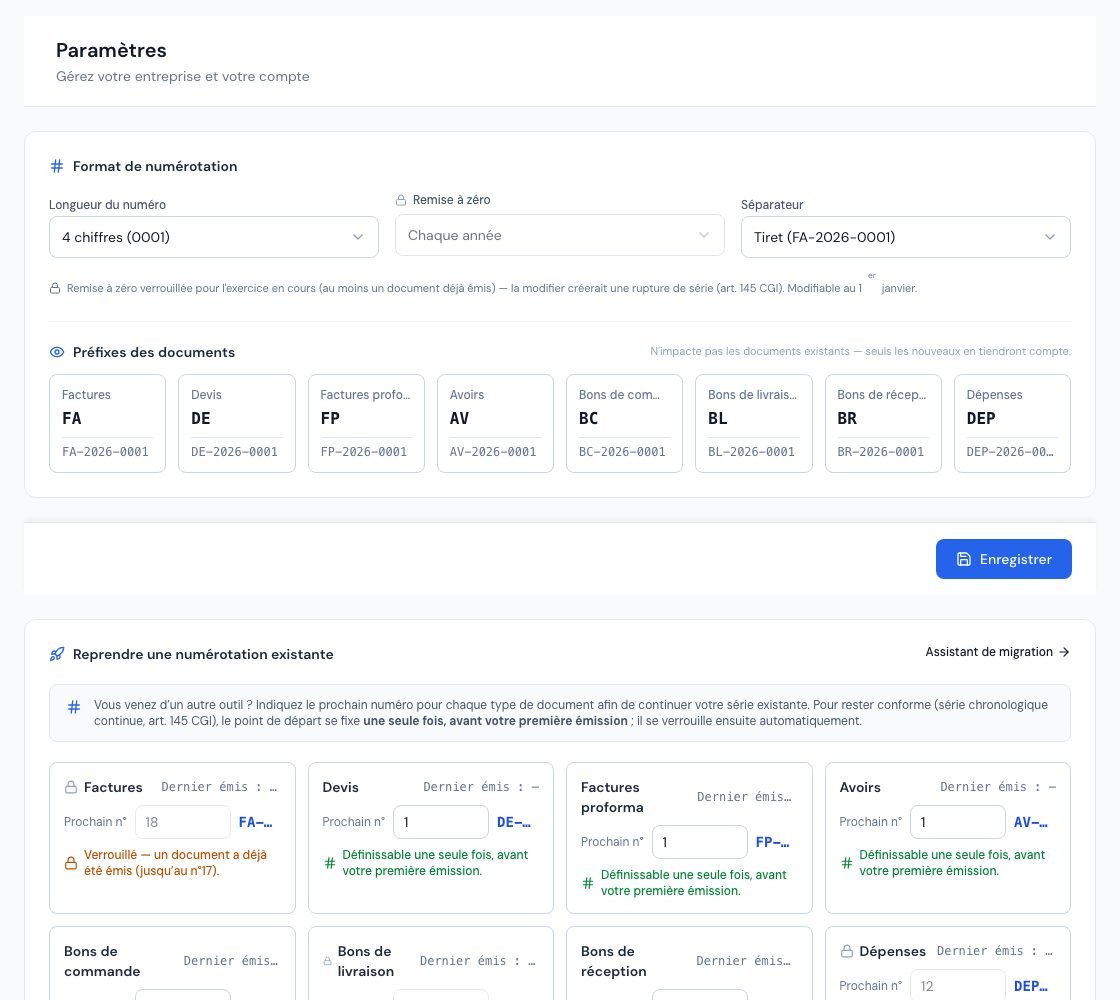Click the Paramètres page heading
The height and width of the screenshot is (1000, 1120).
pyautogui.click(x=111, y=50)
